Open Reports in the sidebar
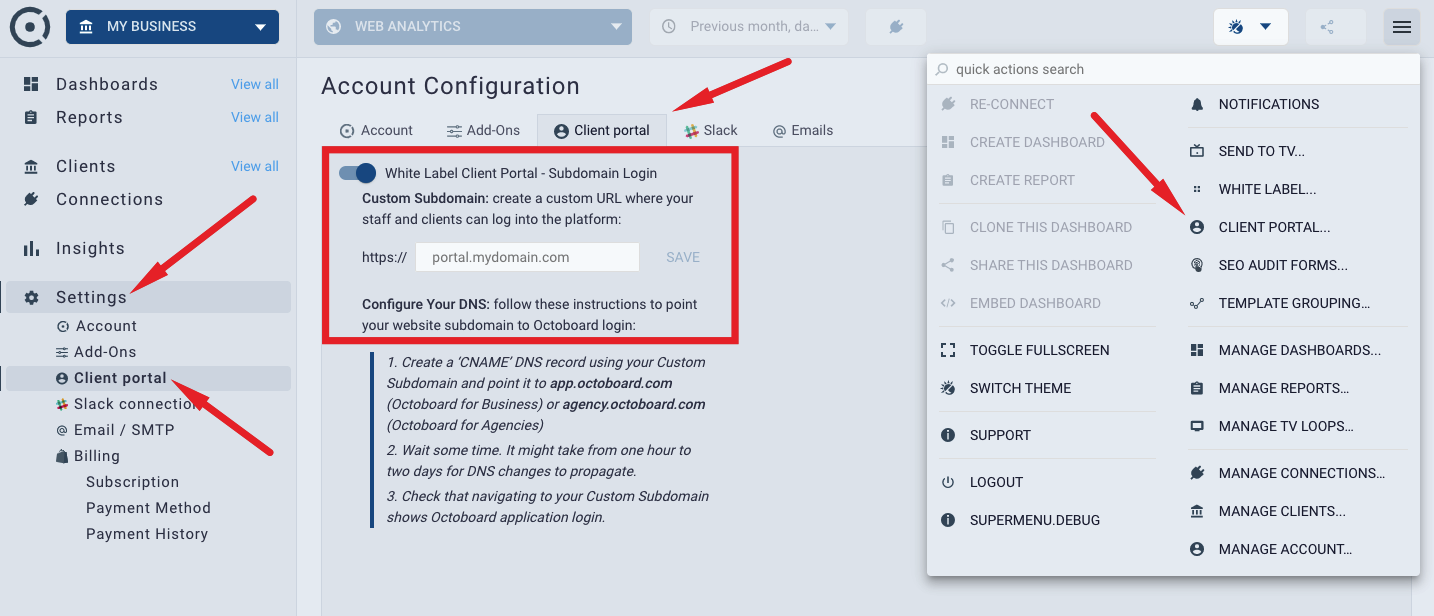 (x=89, y=117)
